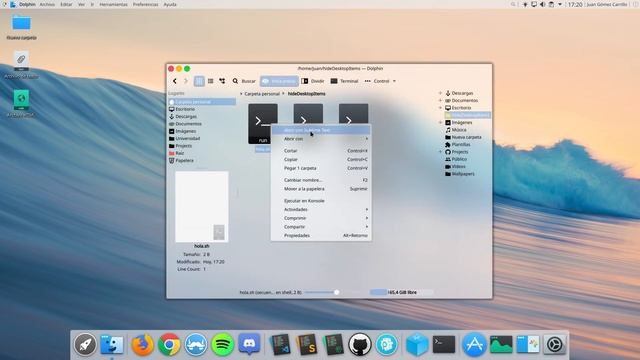The height and width of the screenshot is (360, 640).
Task: Expand the Abrir con submenu
Action: click(321, 139)
